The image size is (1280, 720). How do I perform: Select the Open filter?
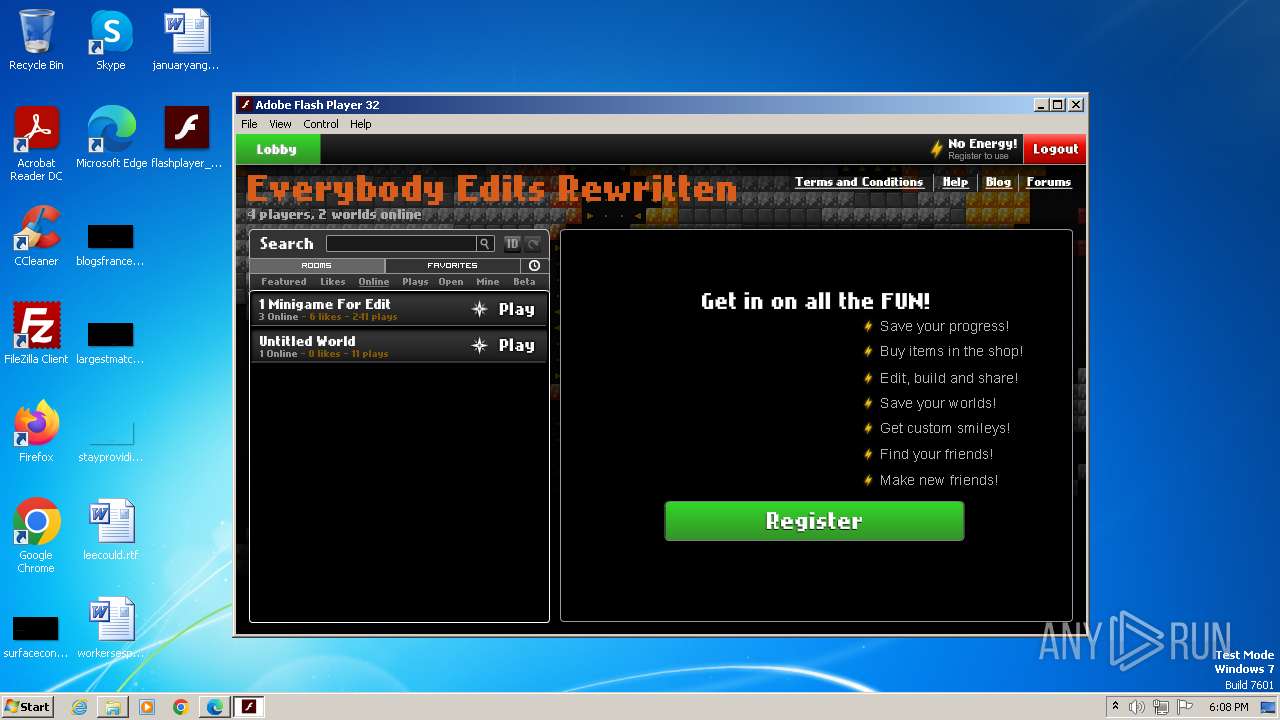451,282
